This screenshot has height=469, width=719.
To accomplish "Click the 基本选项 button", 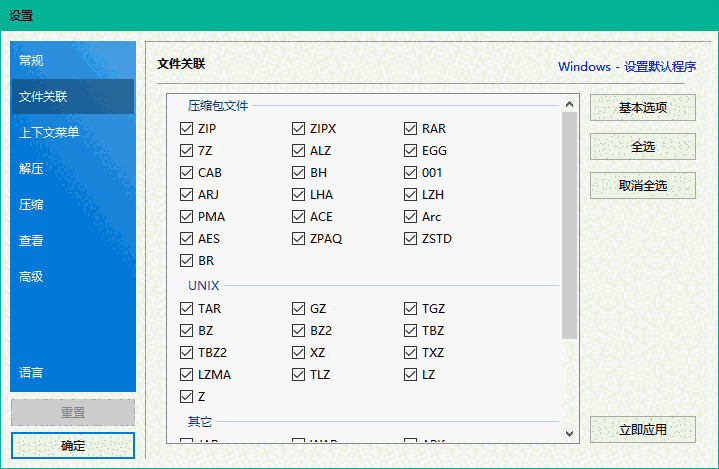I will point(642,108).
